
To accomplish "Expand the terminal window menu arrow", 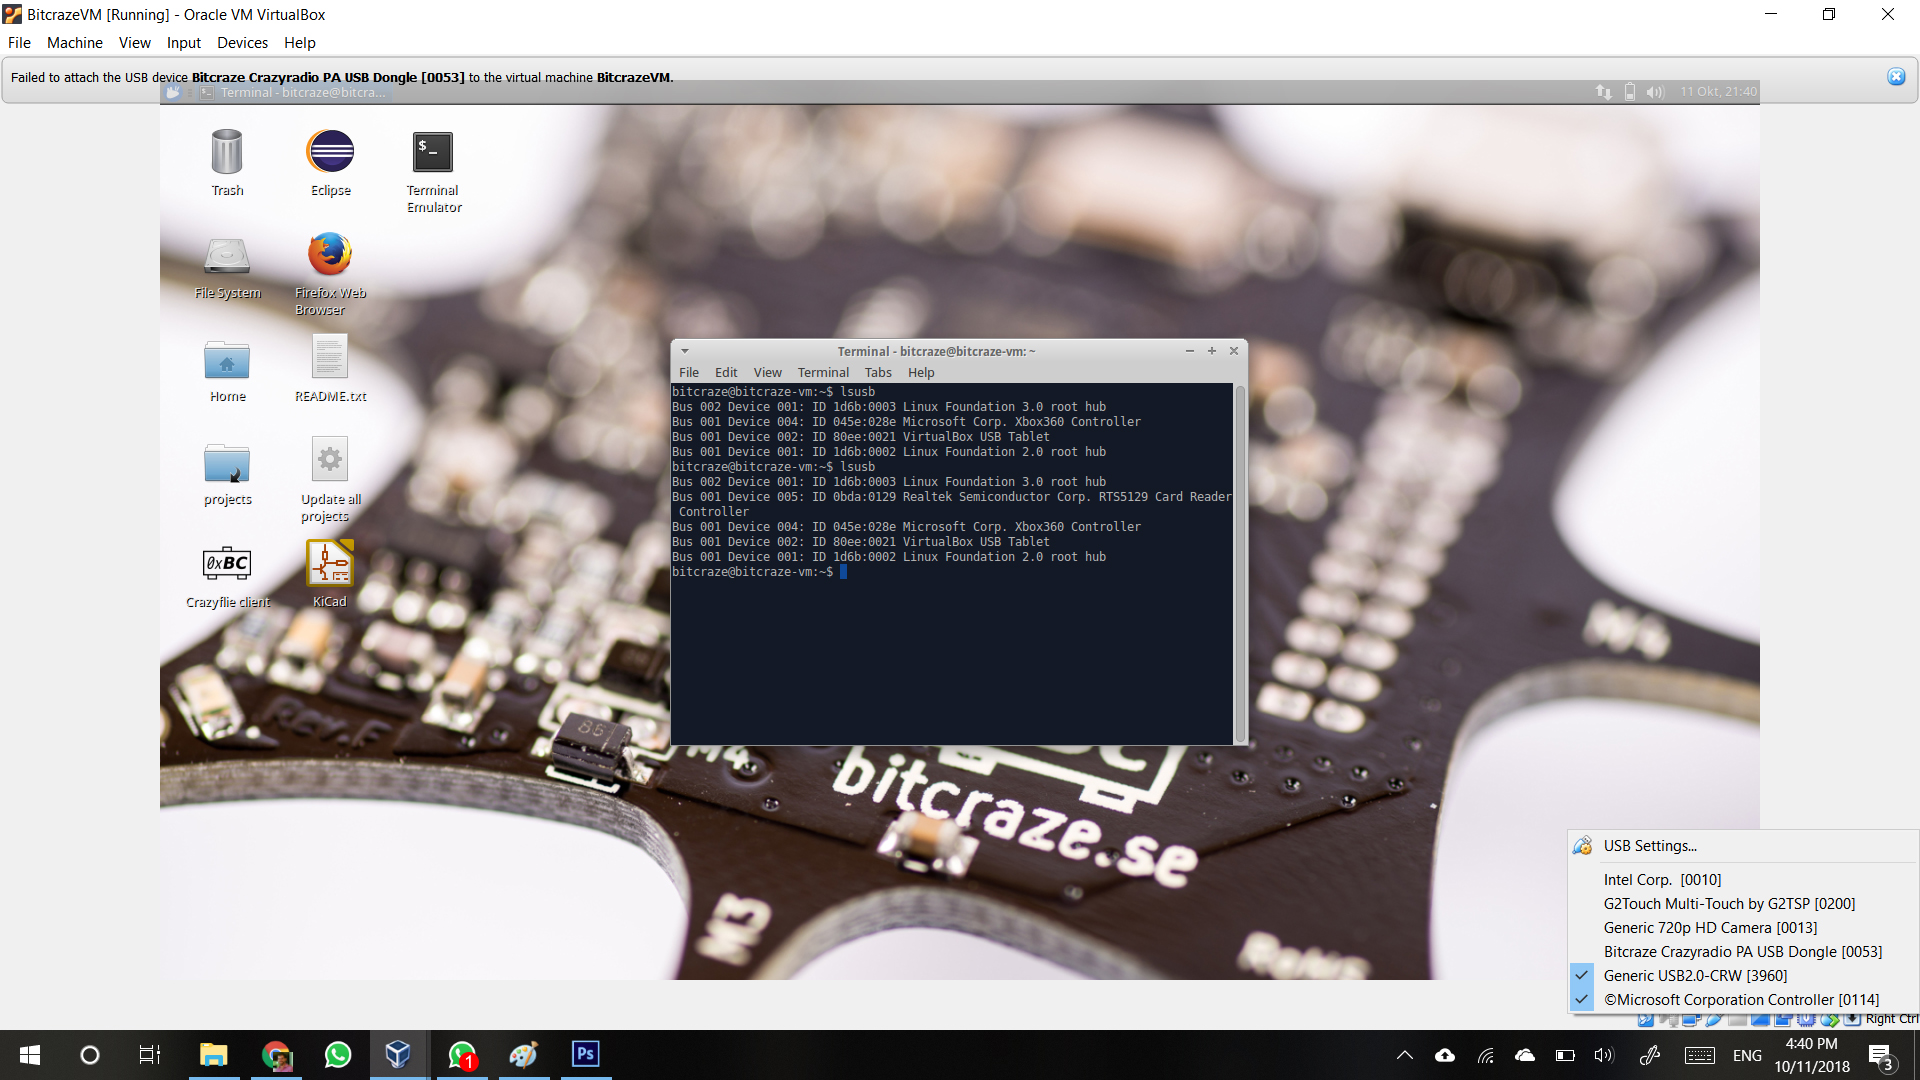I will click(685, 351).
